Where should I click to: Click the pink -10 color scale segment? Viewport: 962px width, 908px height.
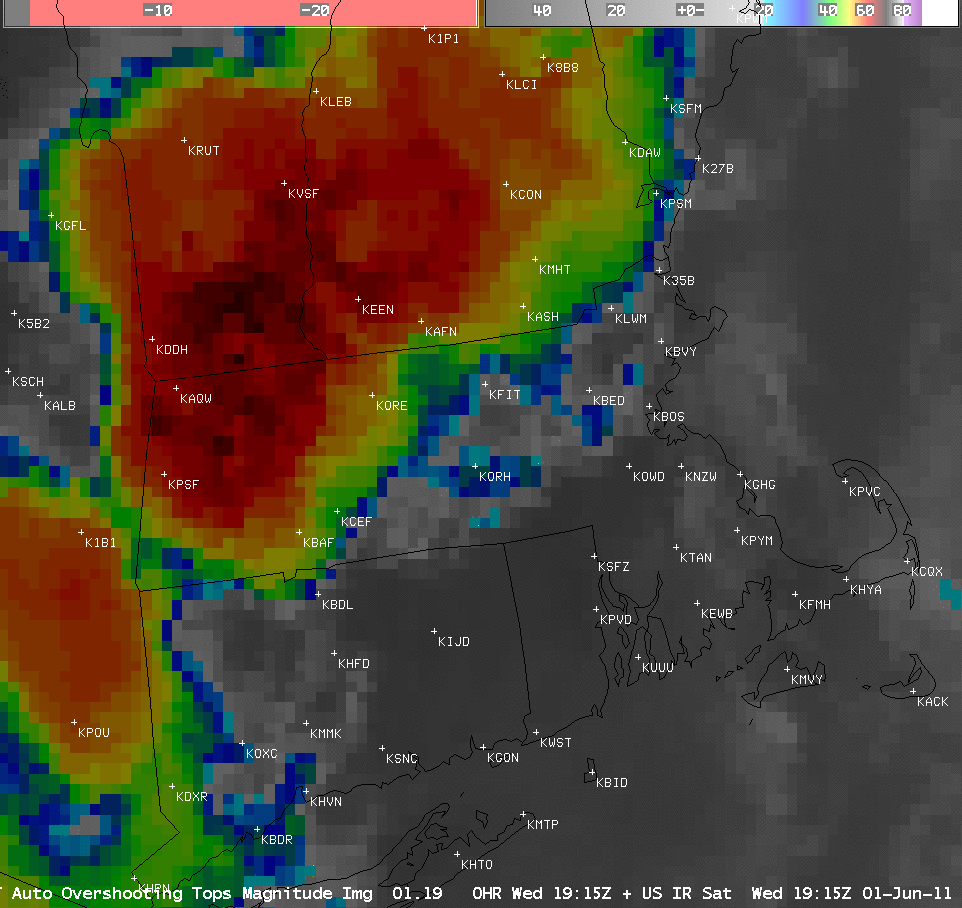click(x=157, y=11)
